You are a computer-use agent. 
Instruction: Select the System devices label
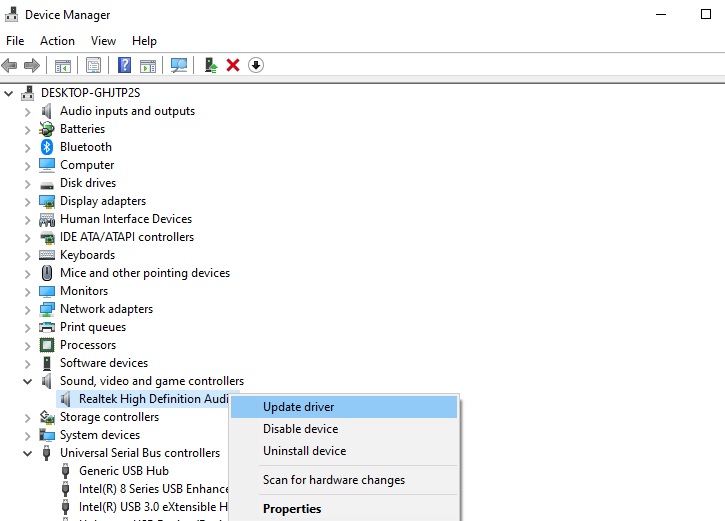coord(100,435)
